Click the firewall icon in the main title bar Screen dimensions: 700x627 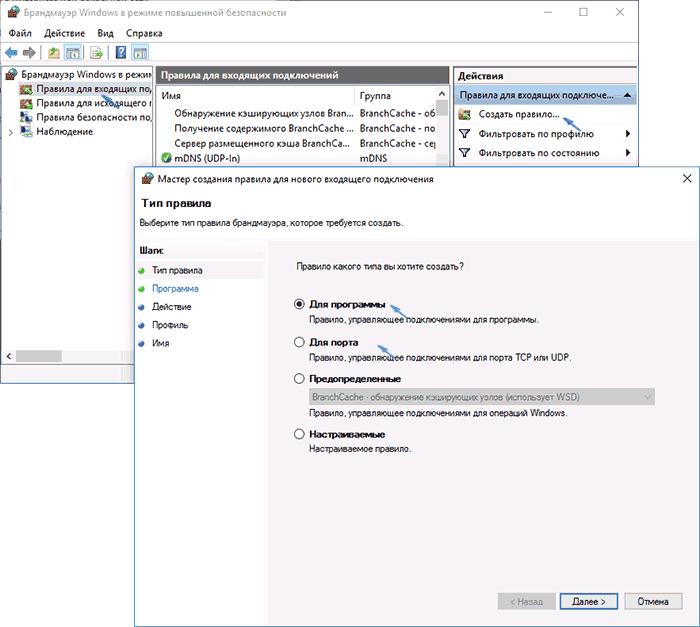tap(13, 12)
